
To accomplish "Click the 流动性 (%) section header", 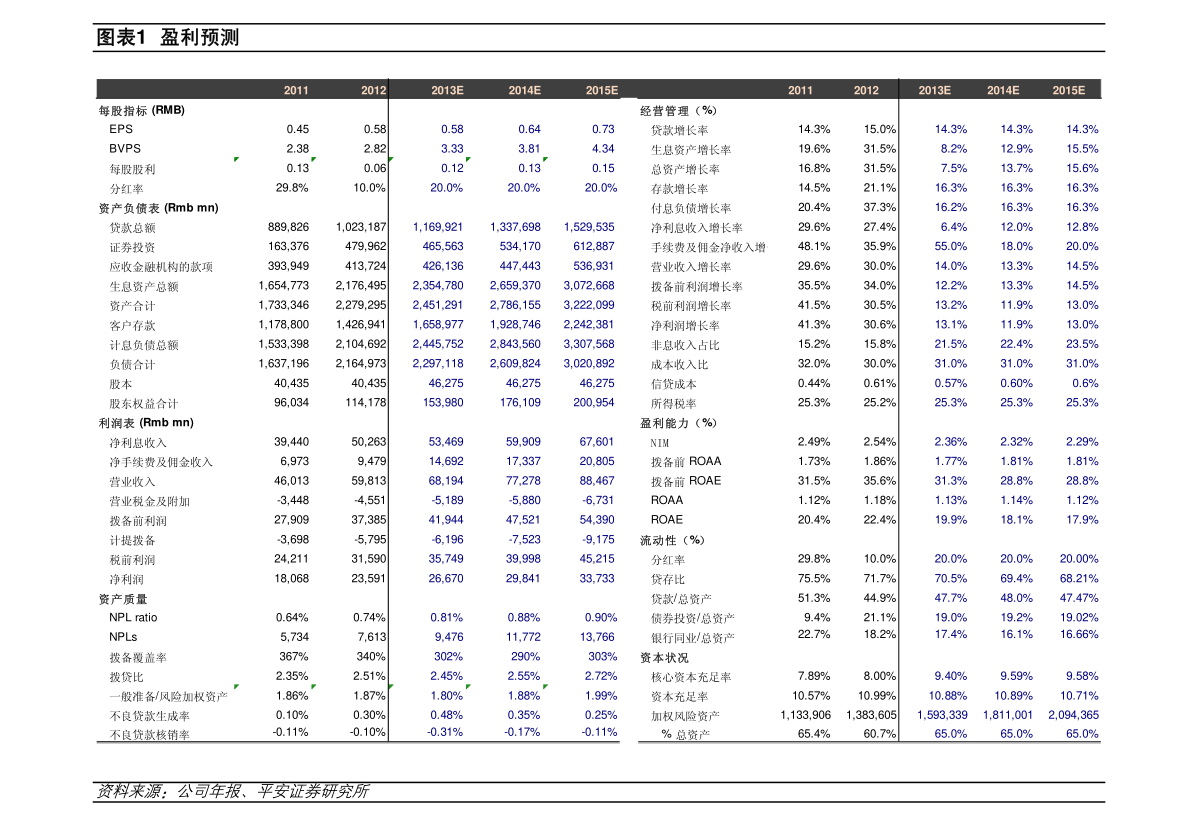I will 672,540.
